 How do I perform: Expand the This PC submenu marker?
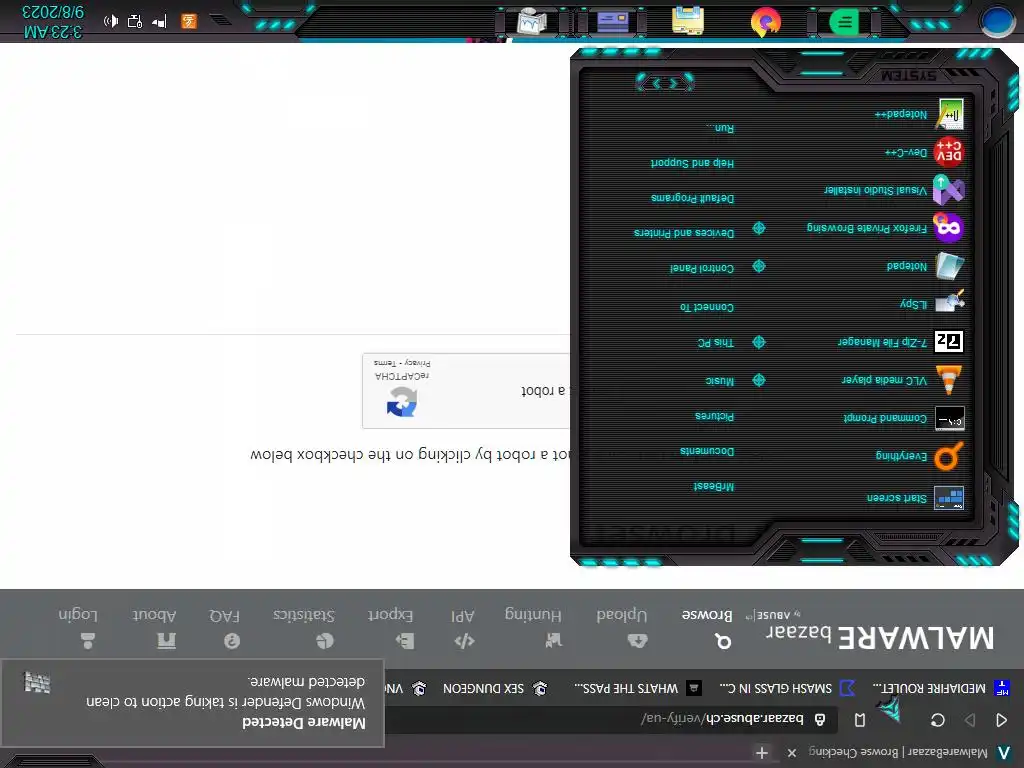point(759,342)
